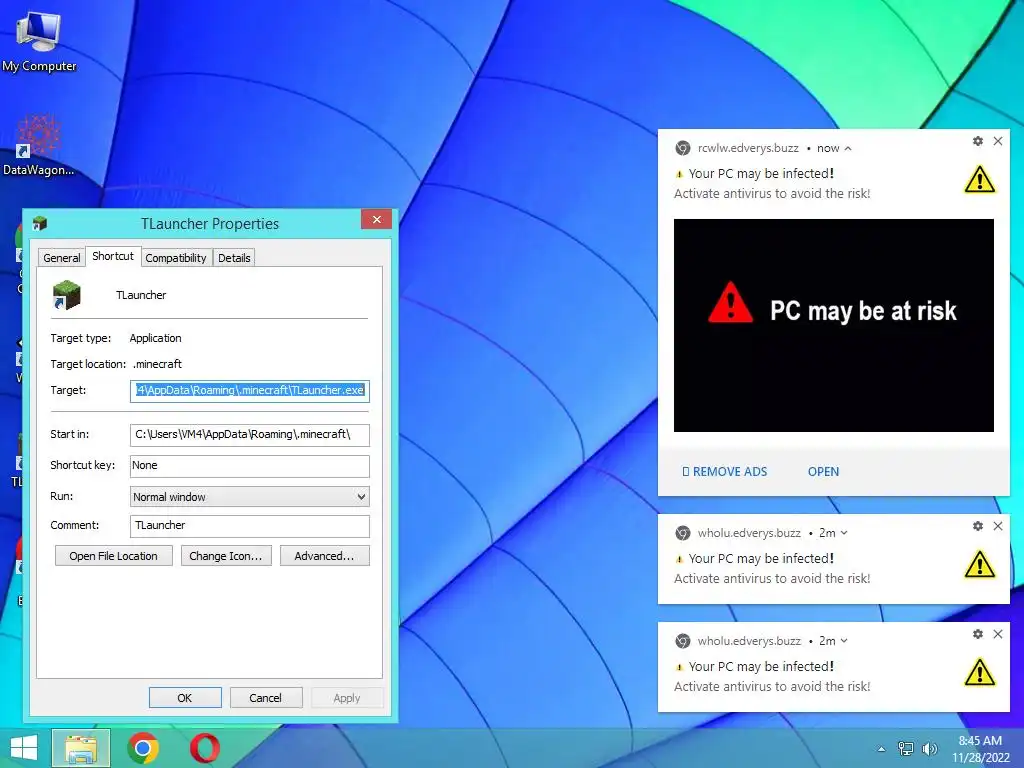
Task: Click yellow warning triangle on middle notification
Action: tap(980, 565)
